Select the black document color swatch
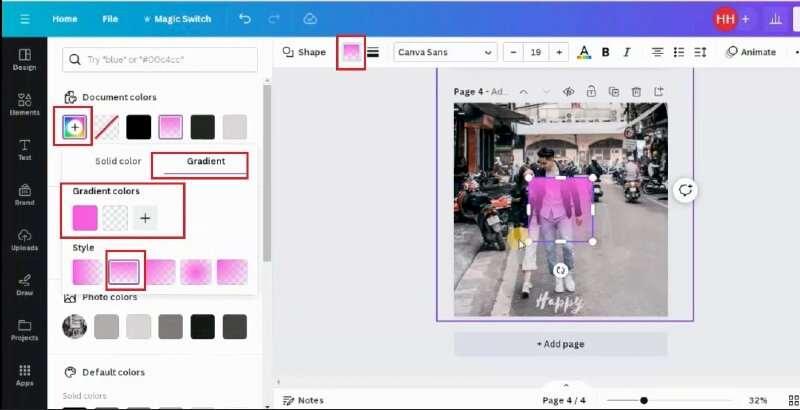800x410 pixels. [x=139, y=127]
